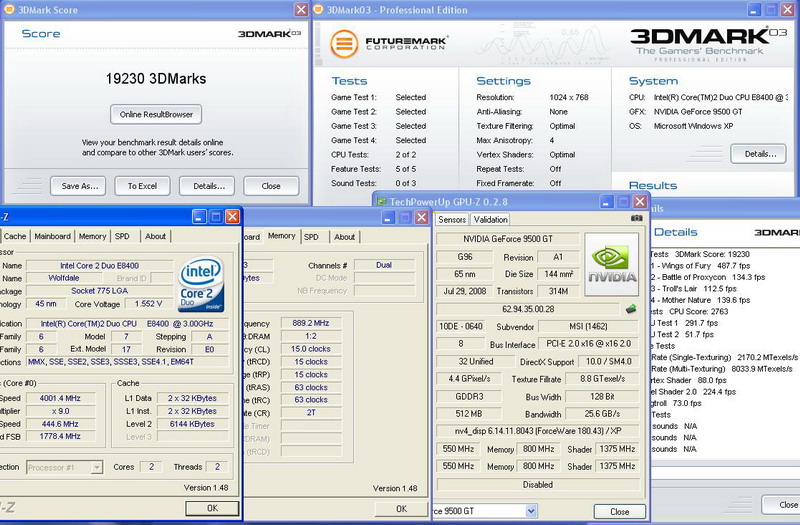The height and width of the screenshot is (525, 800).
Task: Click the Close button in GPU-Z
Action: (x=619, y=511)
